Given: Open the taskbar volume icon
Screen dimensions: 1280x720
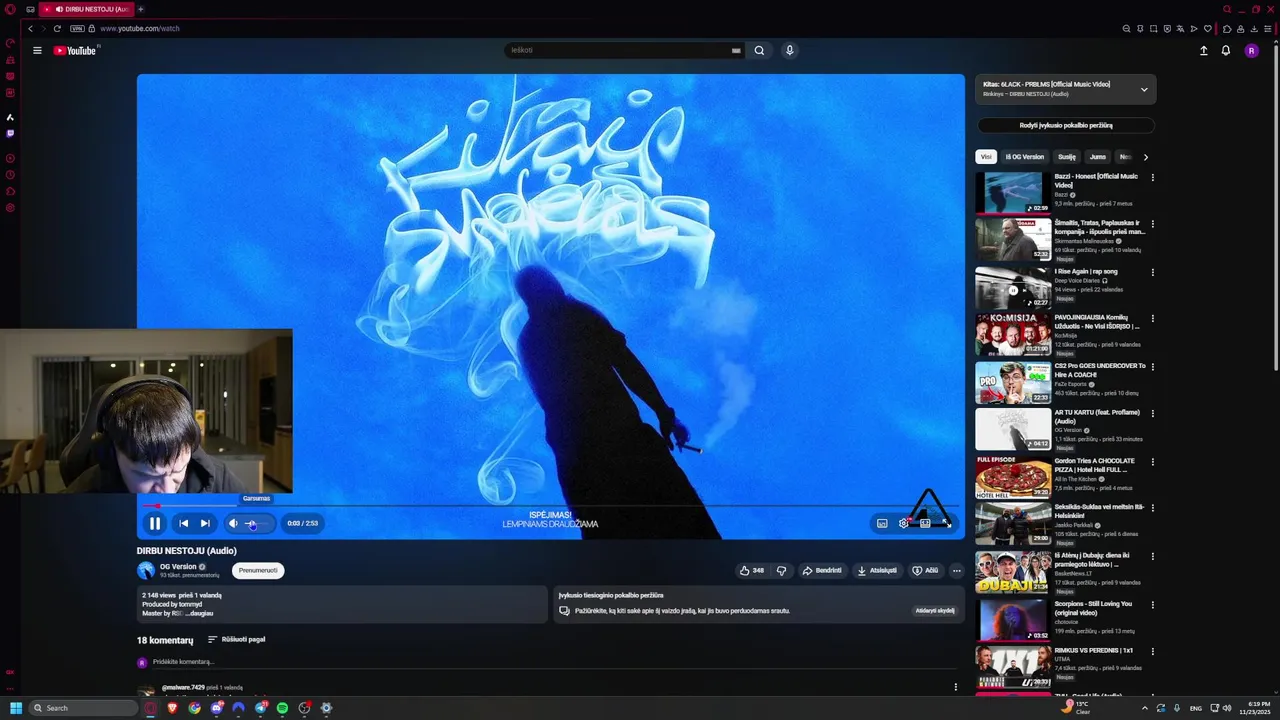Looking at the screenshot, I should pyautogui.click(x=1226, y=708).
